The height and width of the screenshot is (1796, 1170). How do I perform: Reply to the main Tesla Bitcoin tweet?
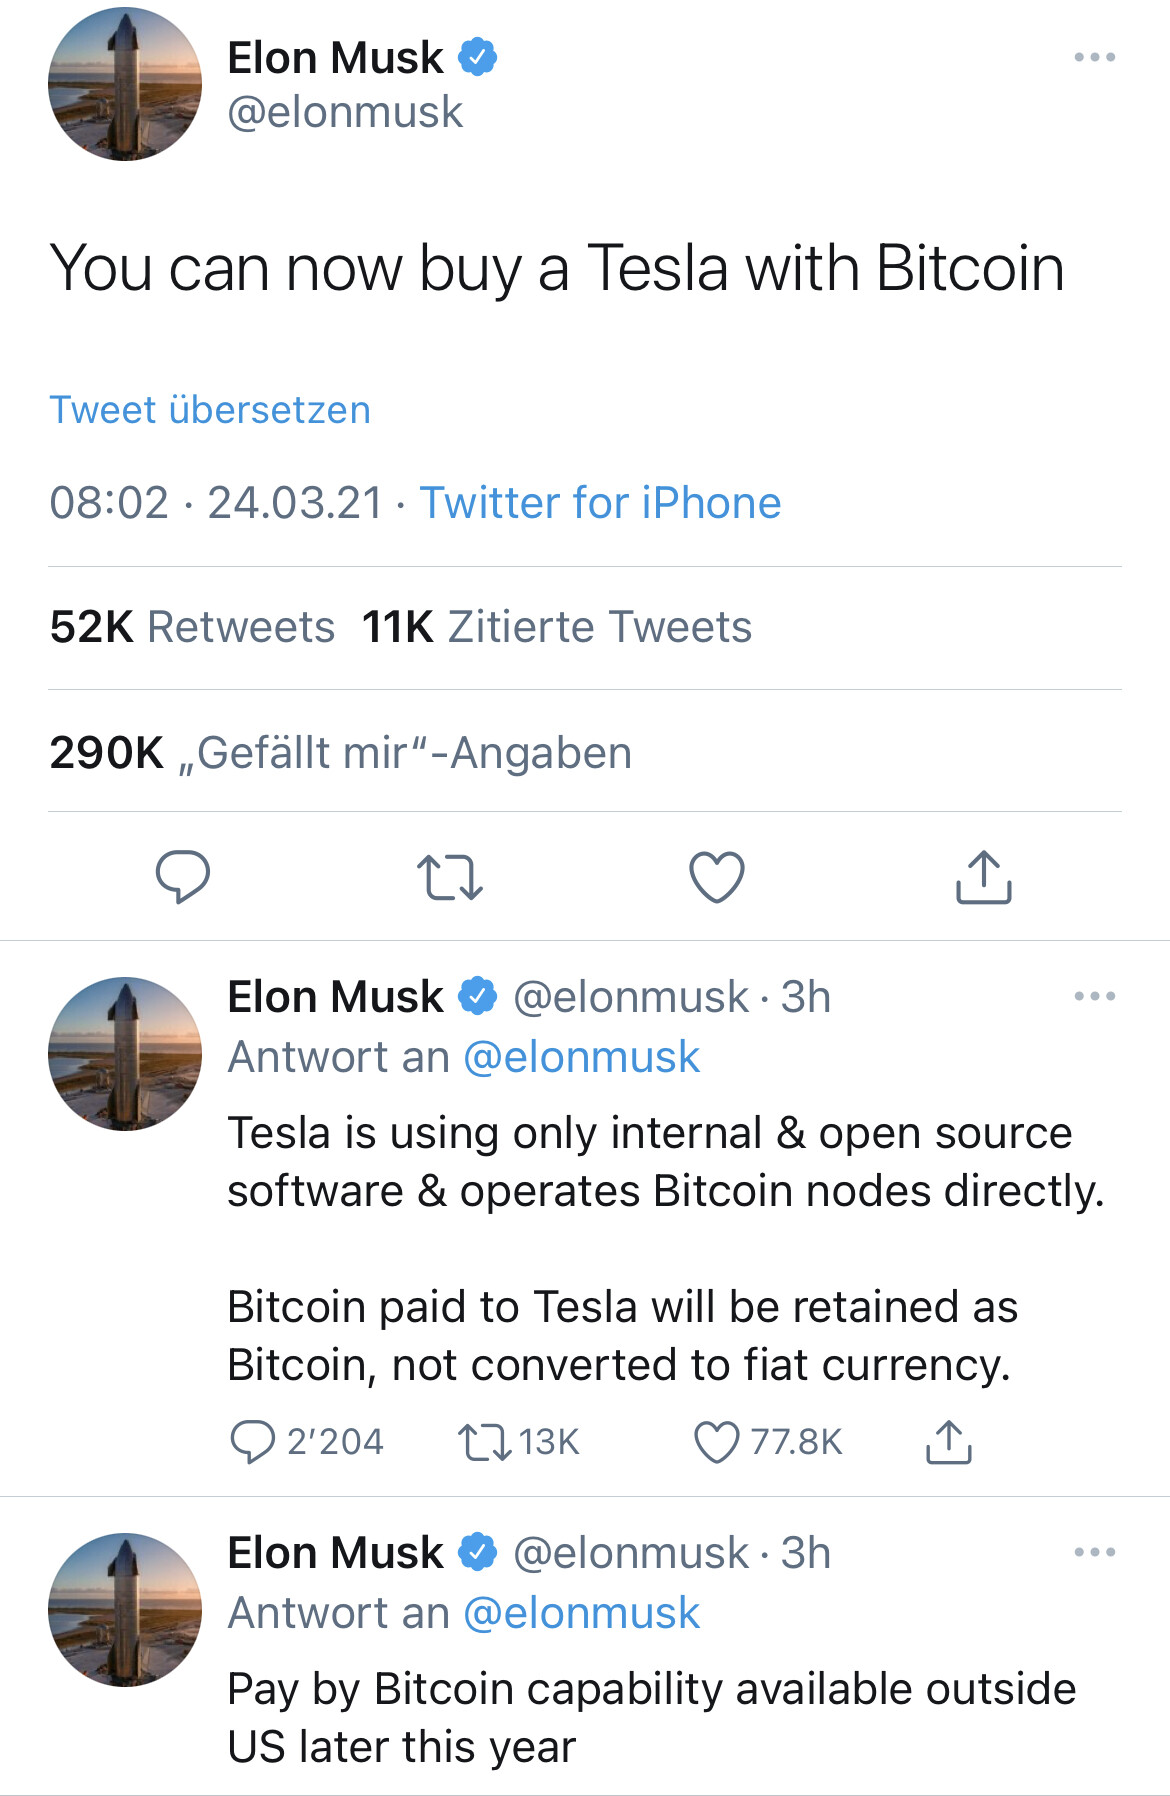point(182,877)
